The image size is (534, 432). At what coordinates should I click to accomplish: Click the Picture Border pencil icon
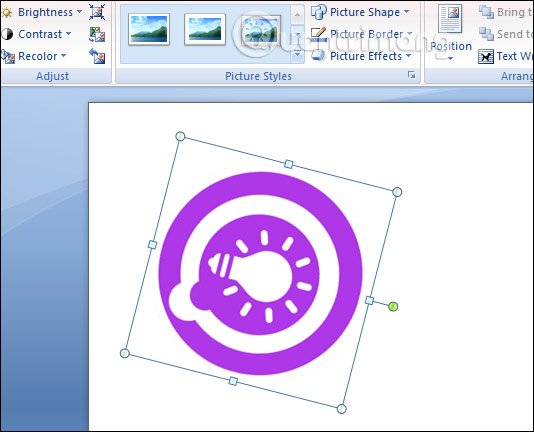click(319, 34)
